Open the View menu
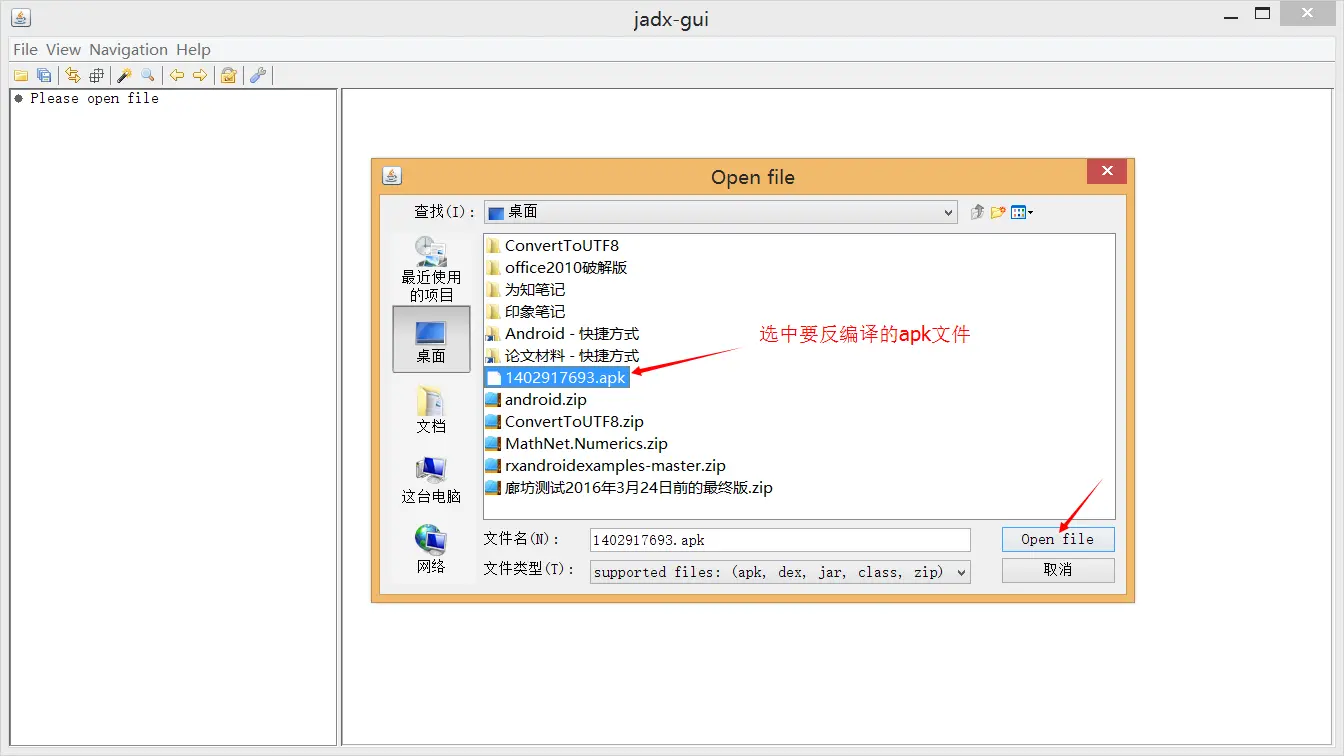 coord(63,49)
